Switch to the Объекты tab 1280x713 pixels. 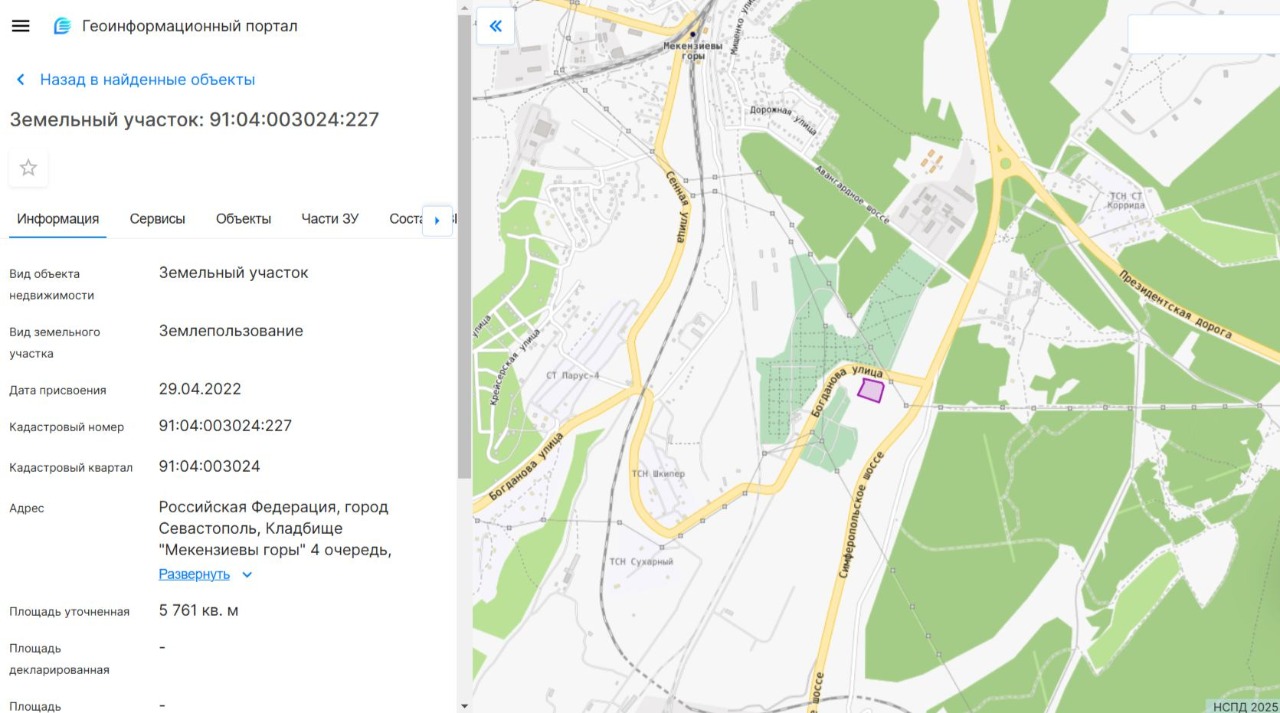click(243, 219)
